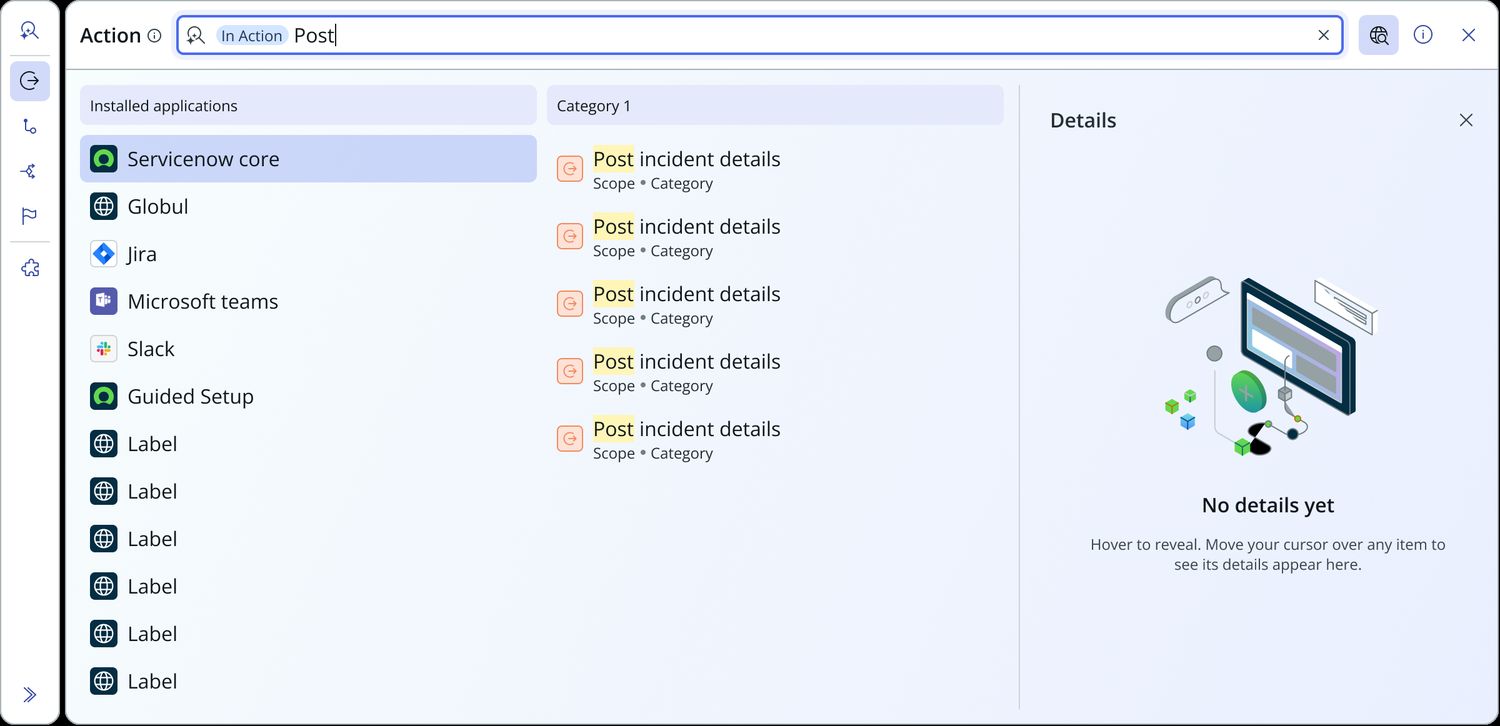Click the global search globe button
The width and height of the screenshot is (1500, 726).
pos(1378,35)
